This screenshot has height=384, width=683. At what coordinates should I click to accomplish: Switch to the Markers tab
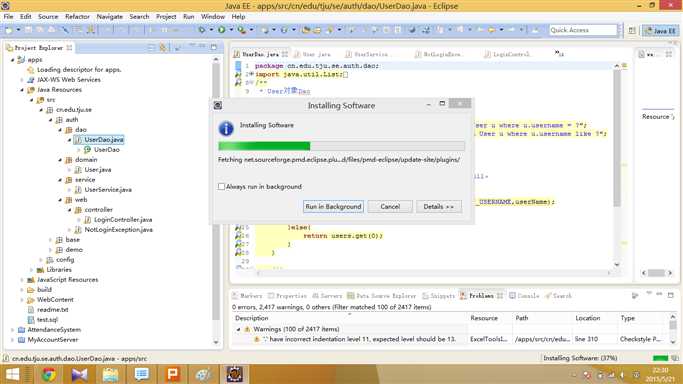tap(247, 296)
